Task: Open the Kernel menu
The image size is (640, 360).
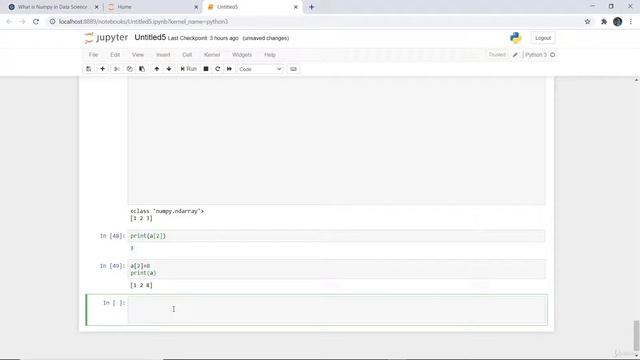Action: click(x=212, y=55)
